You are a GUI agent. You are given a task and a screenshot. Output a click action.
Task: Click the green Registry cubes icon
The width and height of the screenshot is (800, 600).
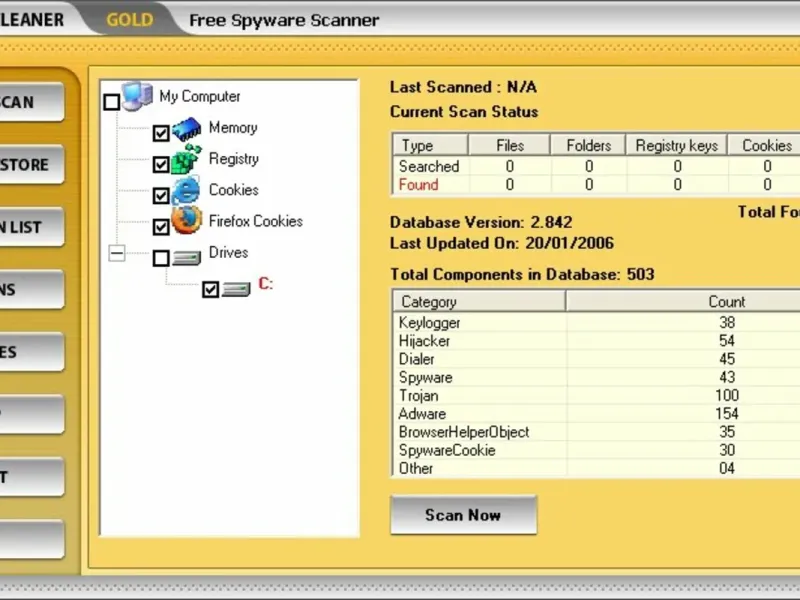[186, 159]
